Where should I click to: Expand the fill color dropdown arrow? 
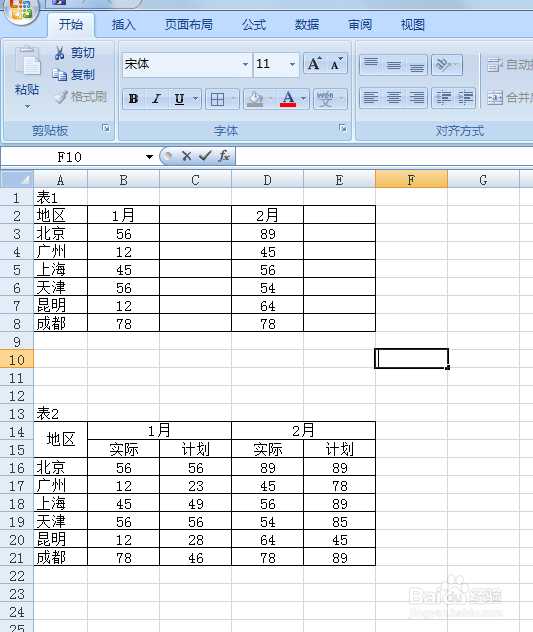(270, 99)
